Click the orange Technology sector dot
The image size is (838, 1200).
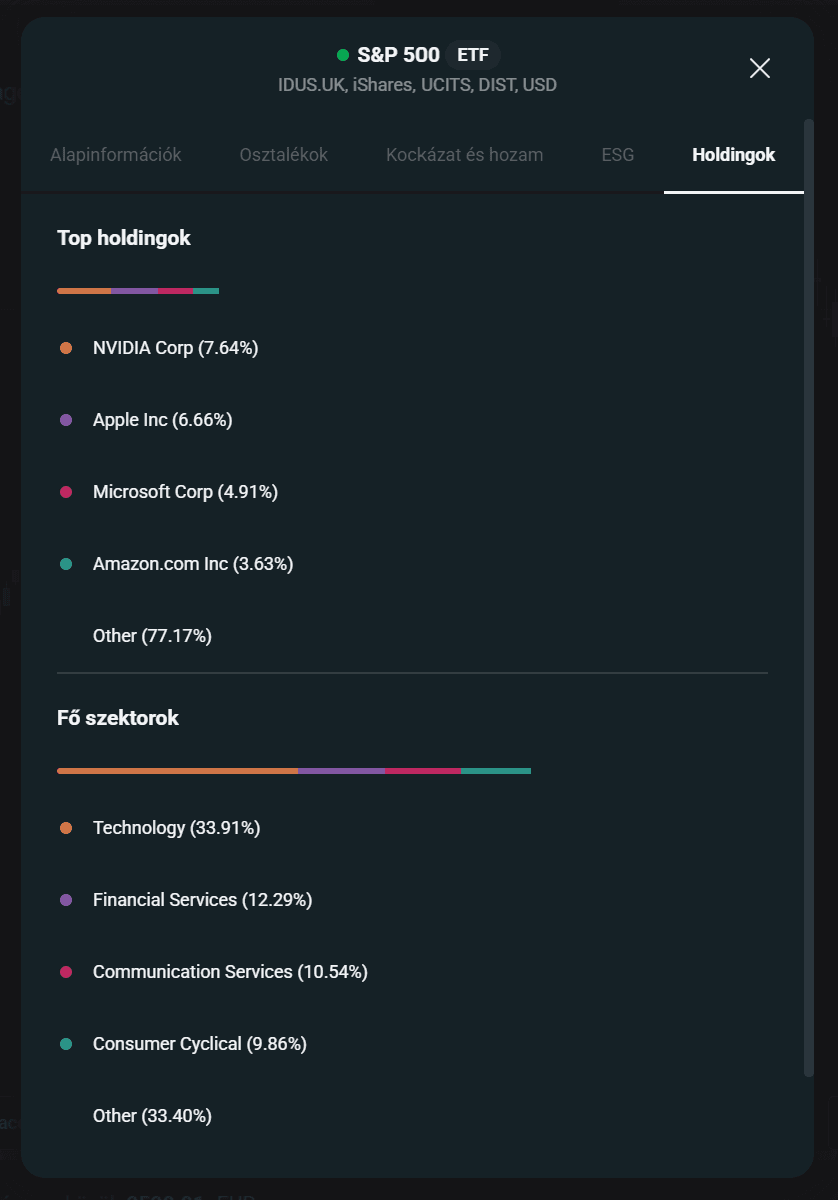66,828
